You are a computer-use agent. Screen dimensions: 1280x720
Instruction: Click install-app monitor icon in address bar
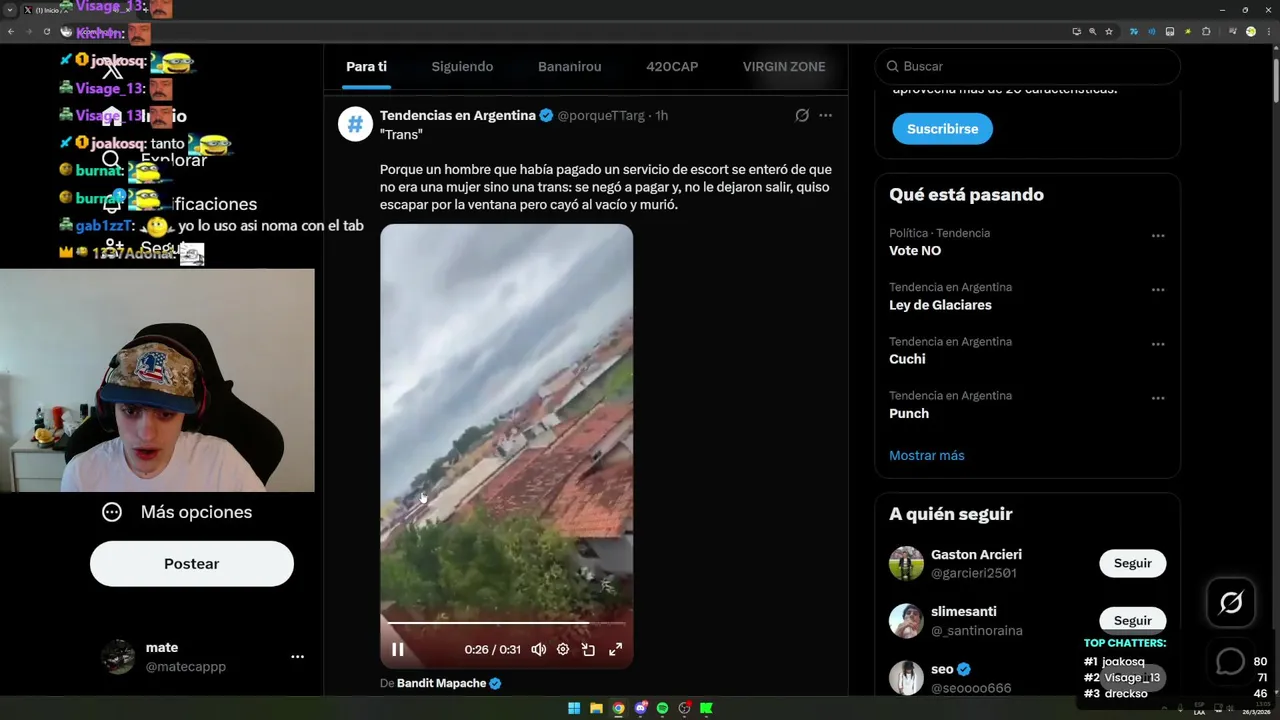pyautogui.click(x=1077, y=32)
